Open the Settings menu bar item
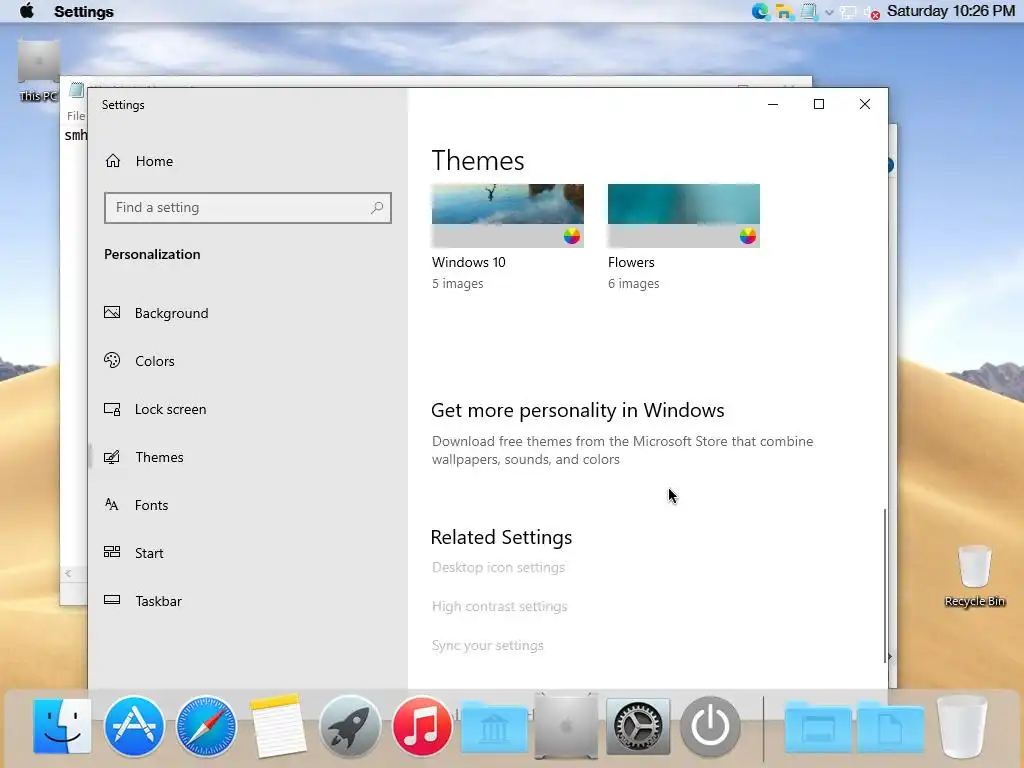This screenshot has width=1024, height=768. [84, 12]
